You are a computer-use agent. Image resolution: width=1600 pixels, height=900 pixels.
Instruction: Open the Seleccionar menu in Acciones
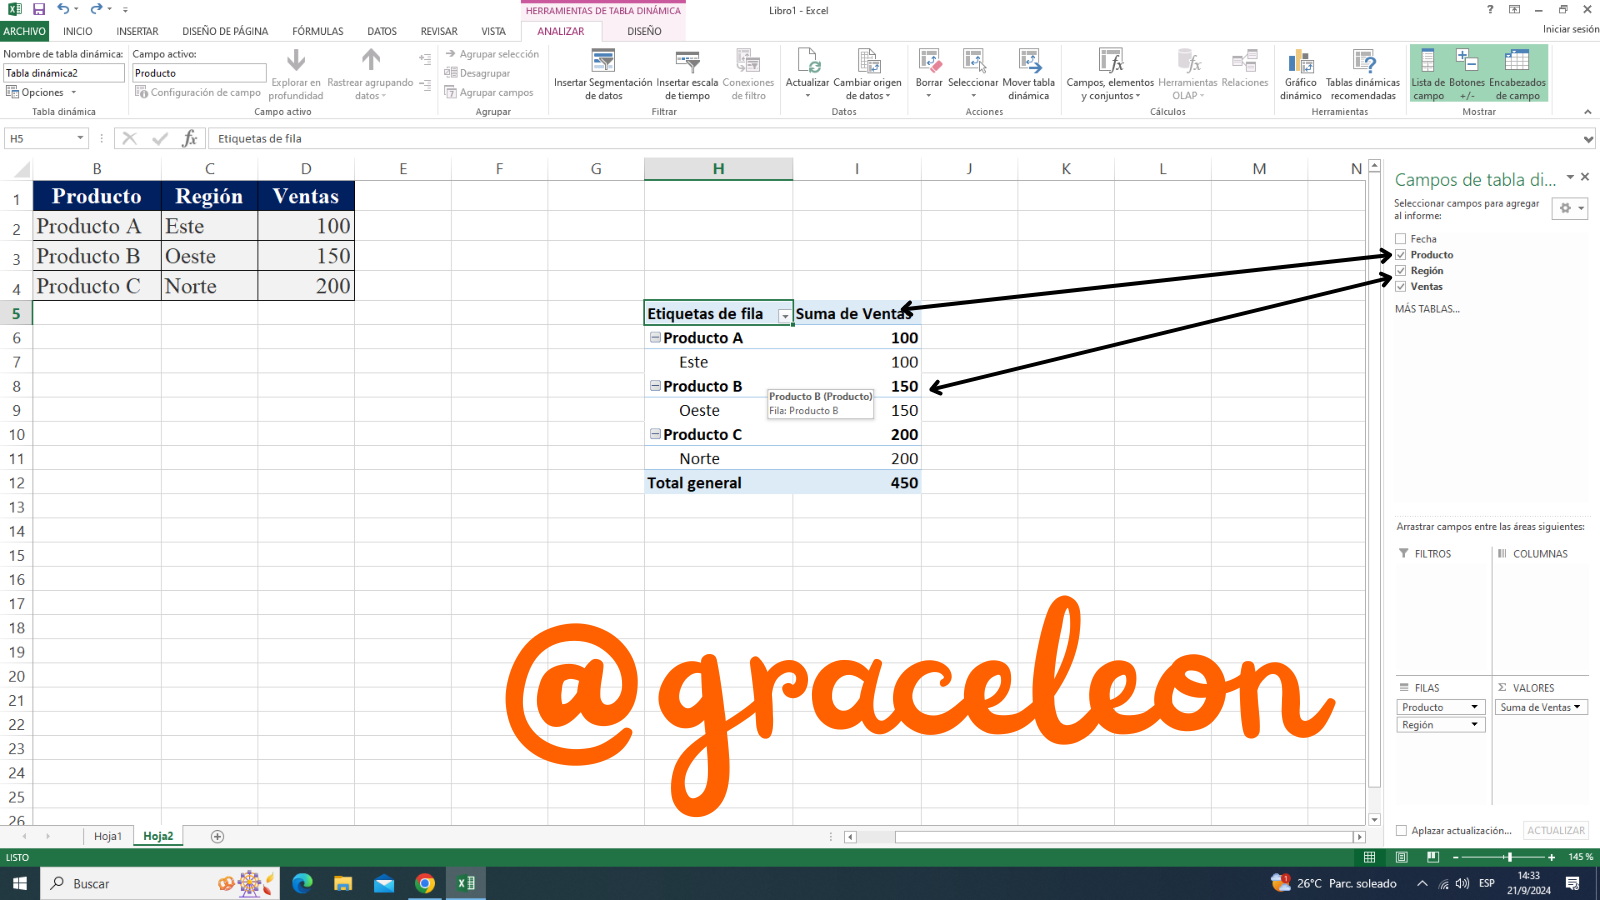(x=973, y=74)
